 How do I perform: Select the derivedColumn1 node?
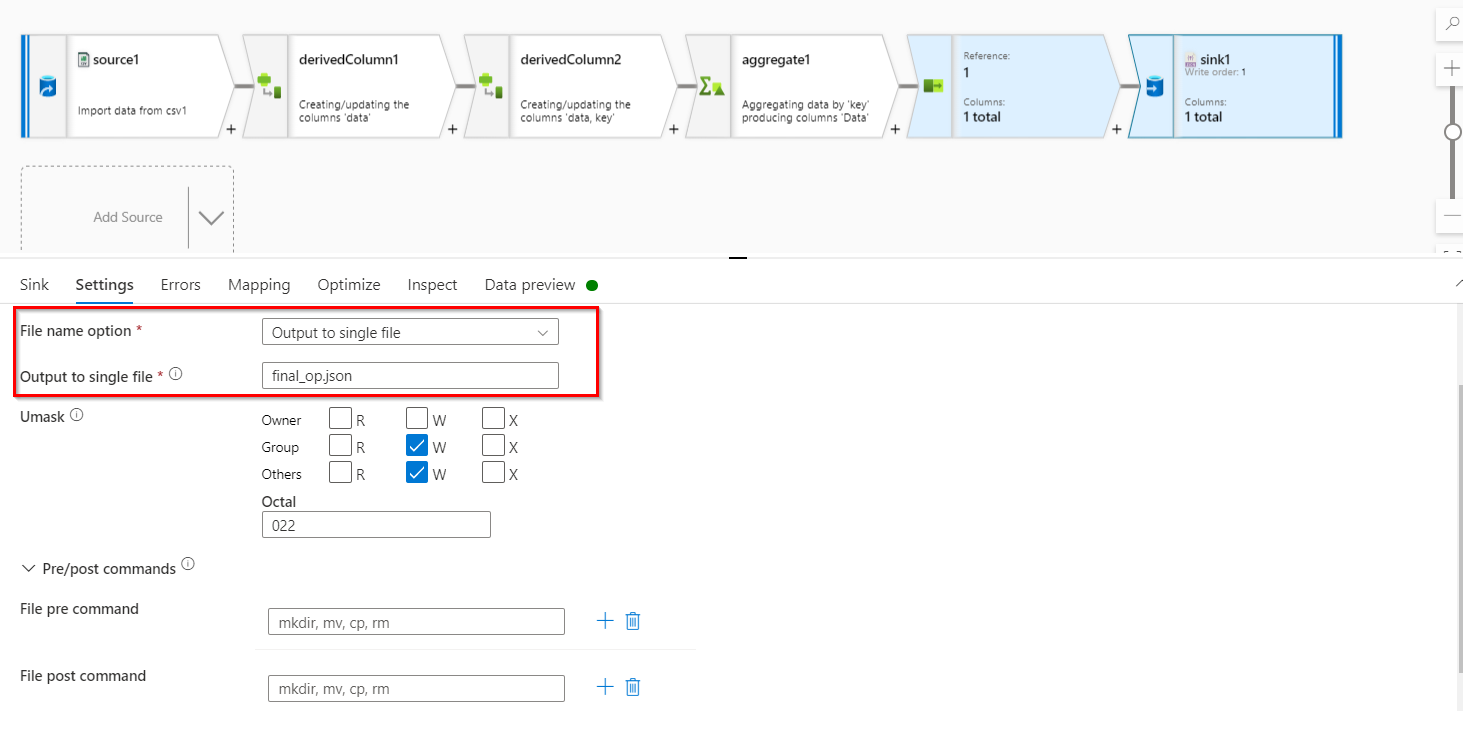[x=347, y=87]
